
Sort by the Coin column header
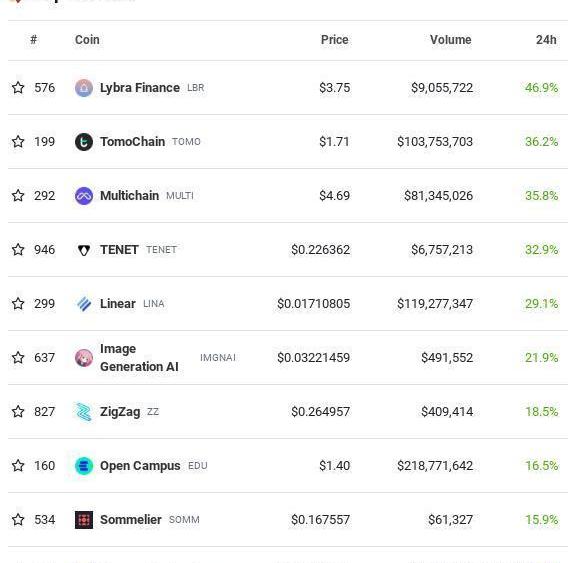click(87, 40)
